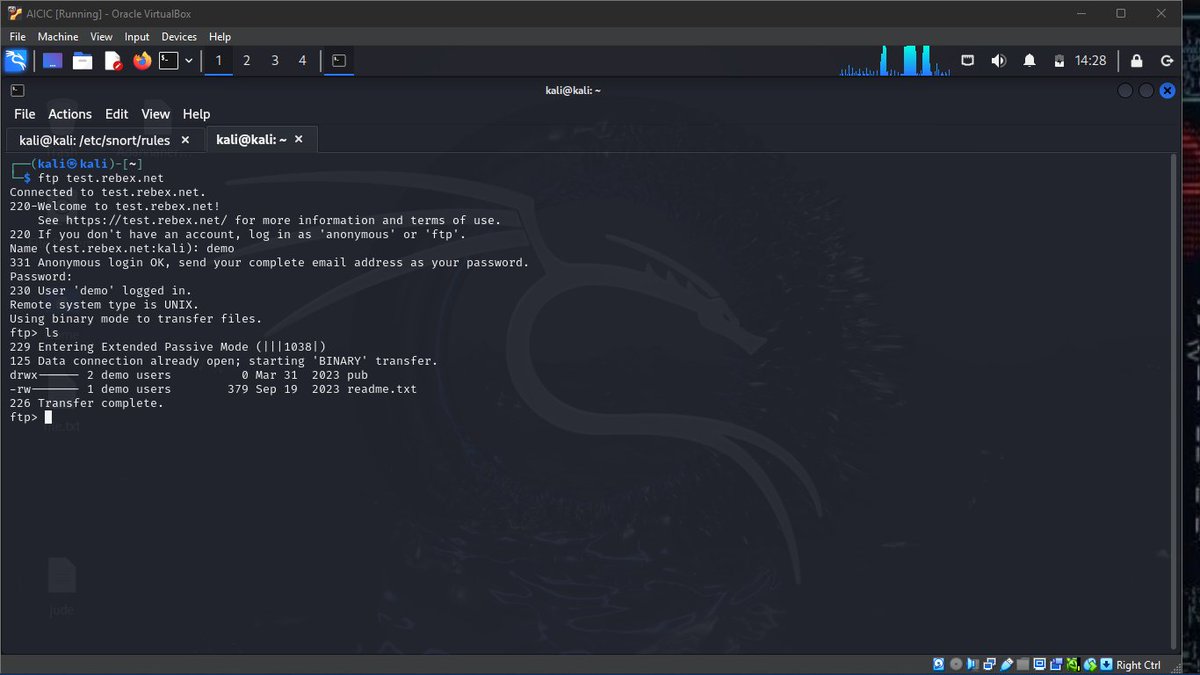Screen dimensions: 1200x675
Task: Click the VirtualBox USB status icon
Action: click(1007, 664)
